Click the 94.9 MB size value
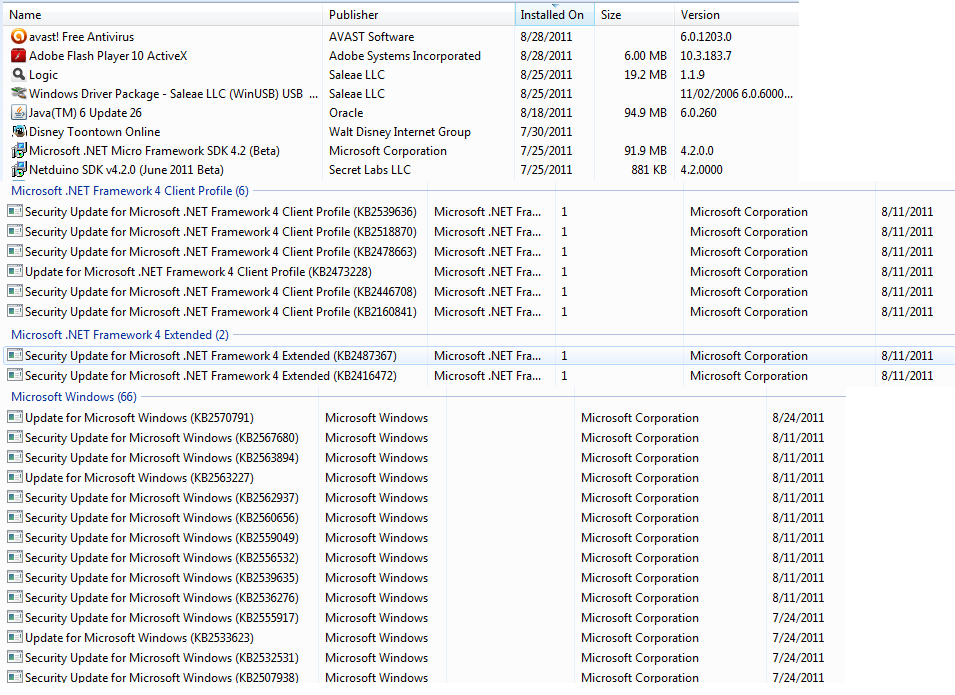 [645, 112]
